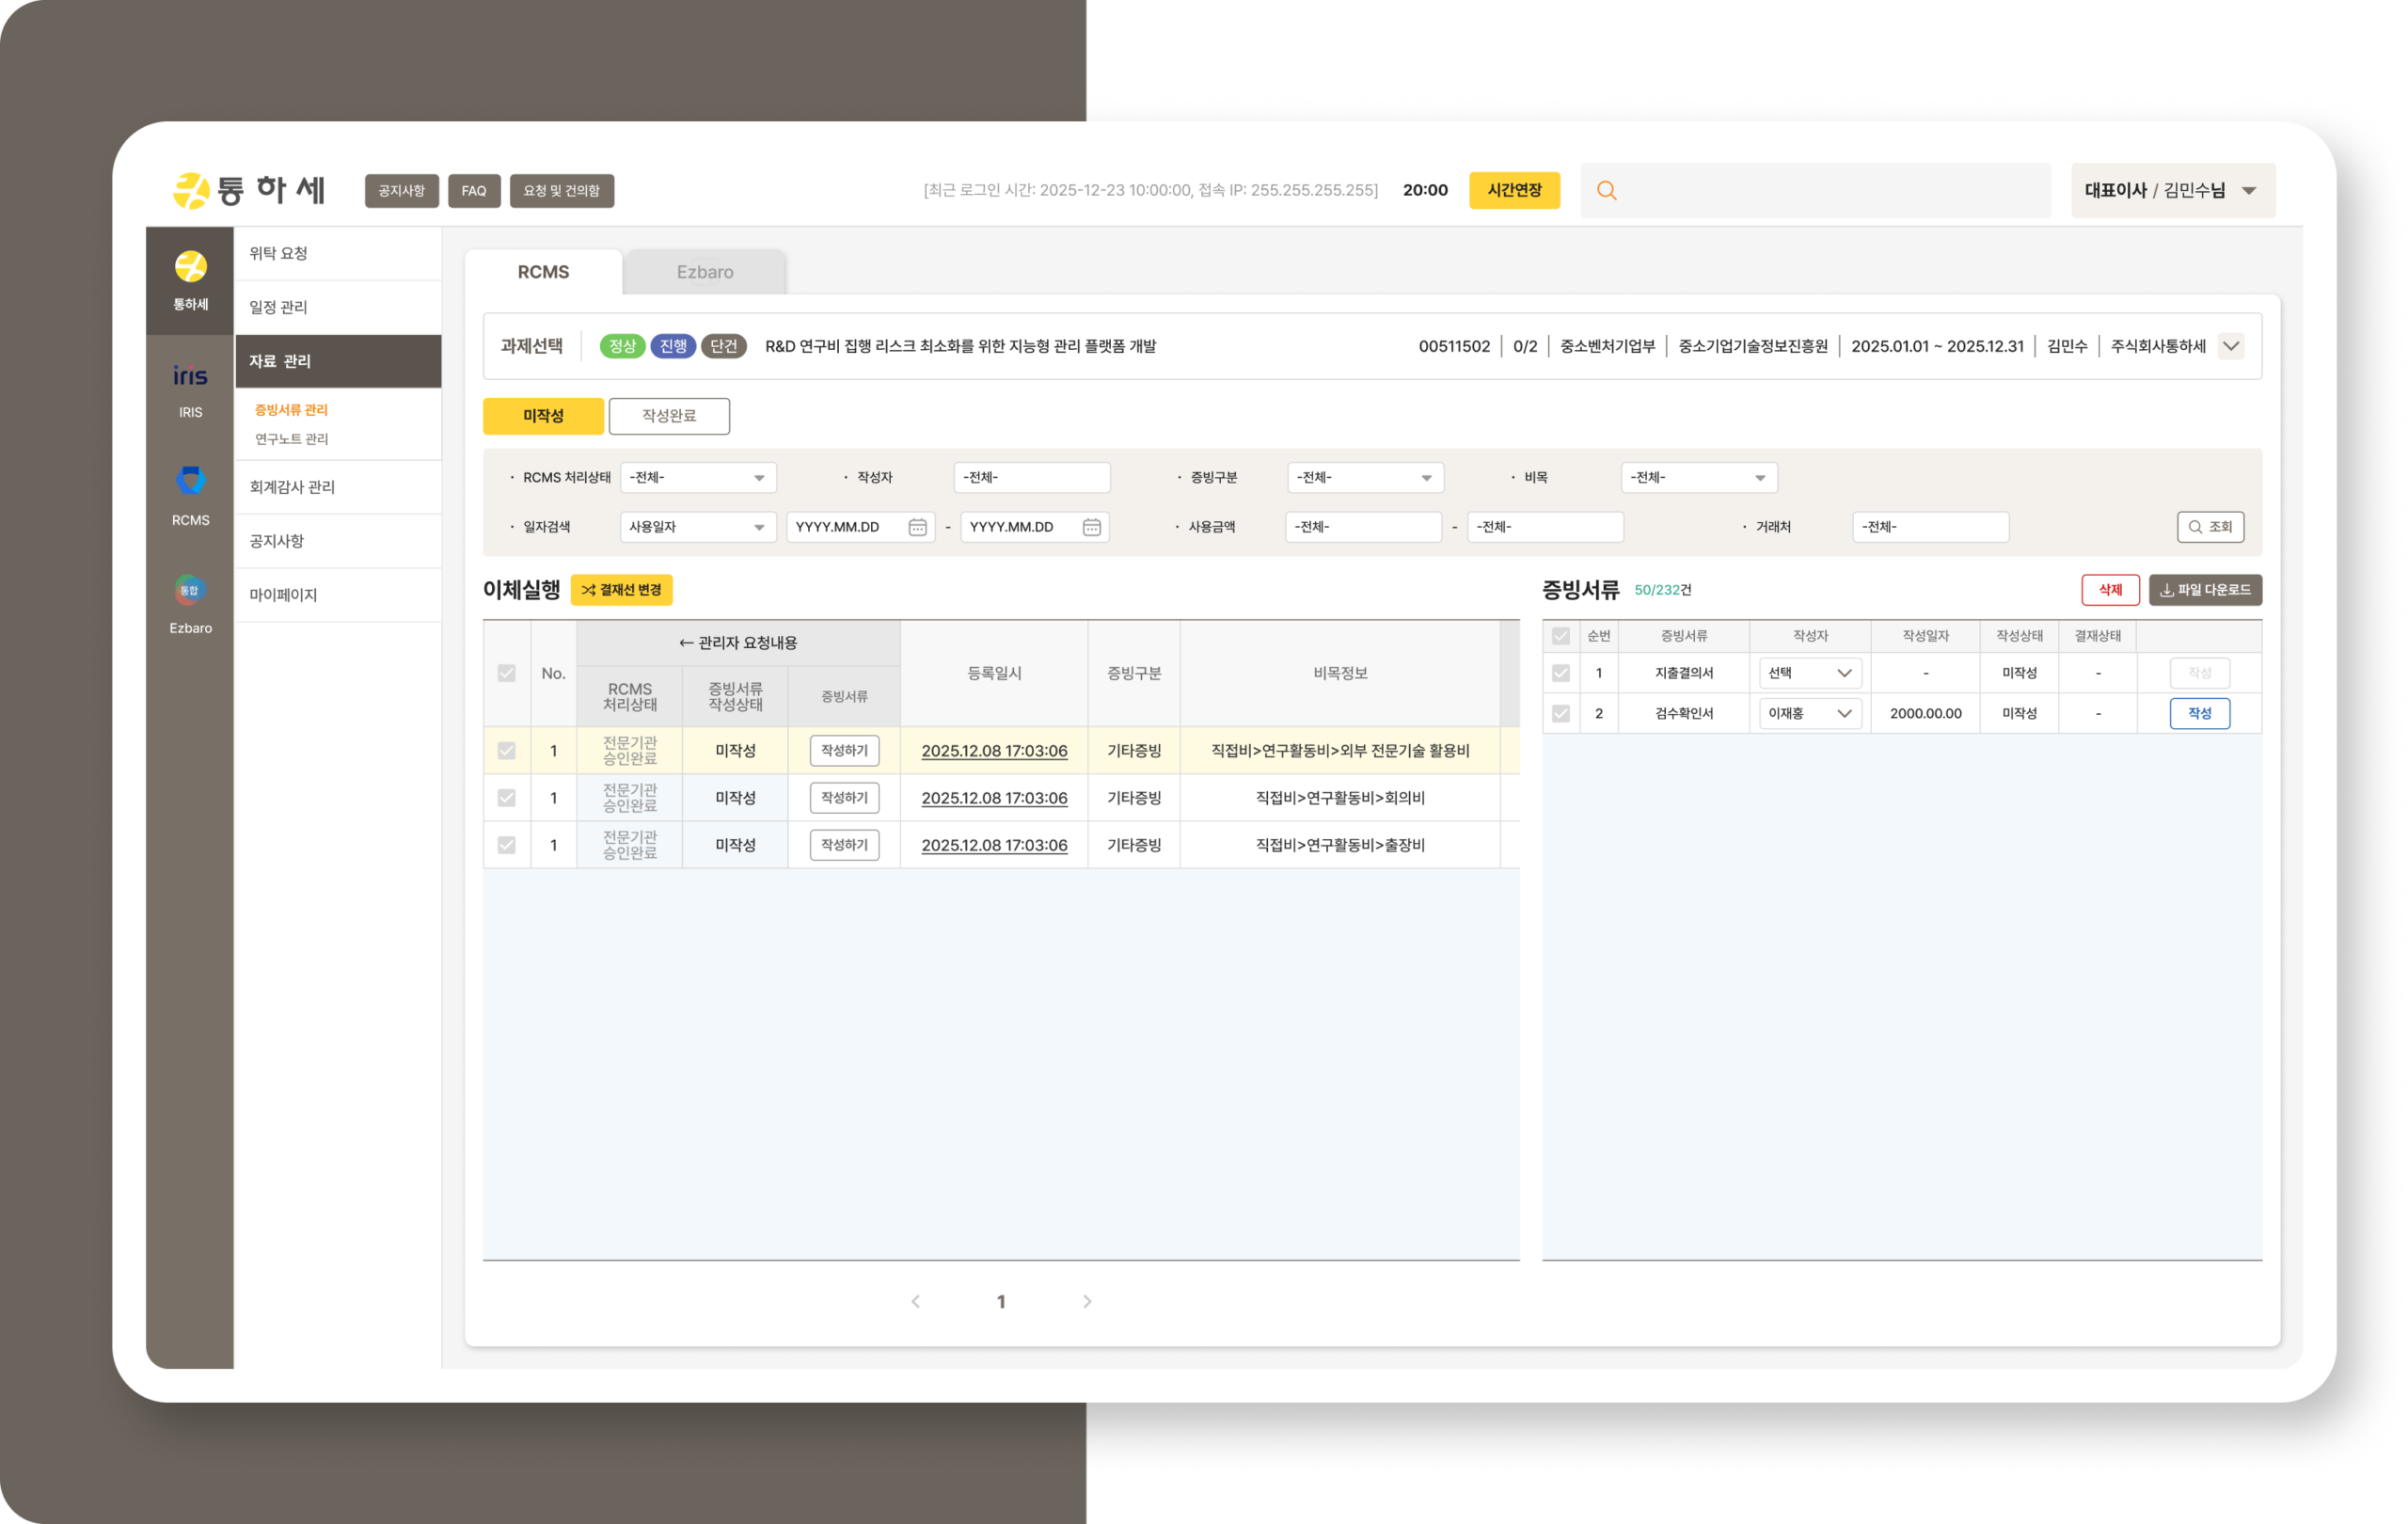Image resolution: width=2408 pixels, height=1524 pixels.
Task: Open 회계감사 관리 menu item
Action: coord(292,487)
